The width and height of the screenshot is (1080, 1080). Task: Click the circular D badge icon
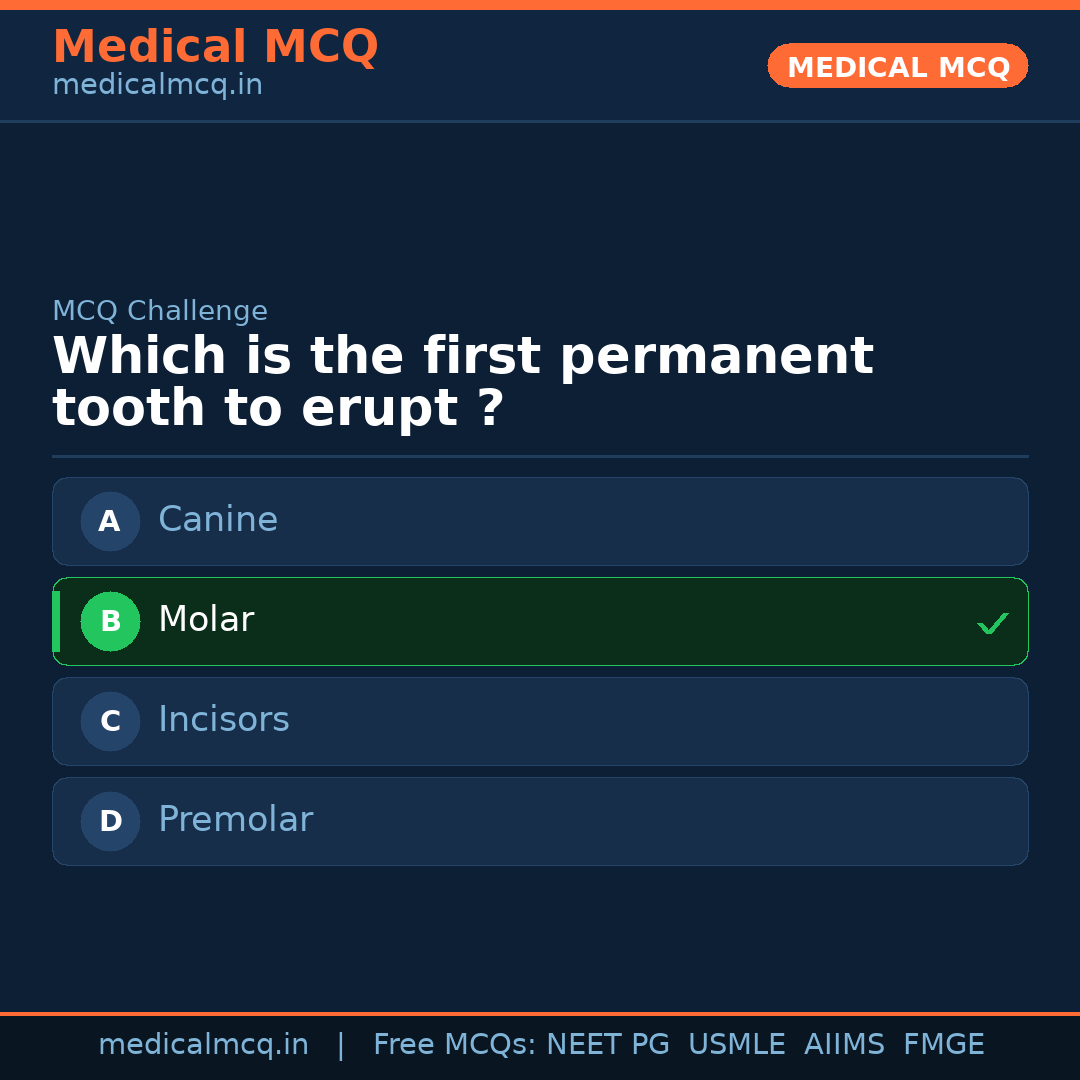pos(110,821)
